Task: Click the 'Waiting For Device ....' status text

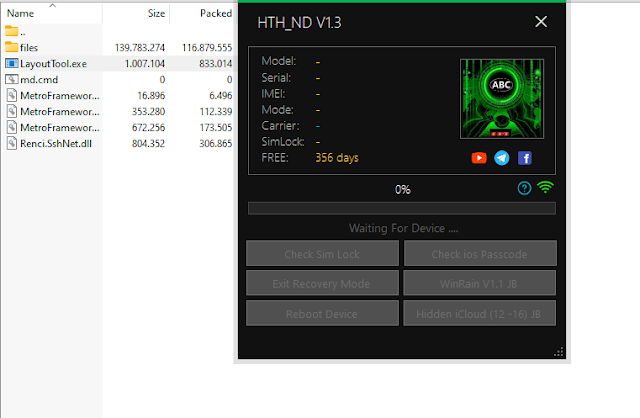Action: pos(403,228)
